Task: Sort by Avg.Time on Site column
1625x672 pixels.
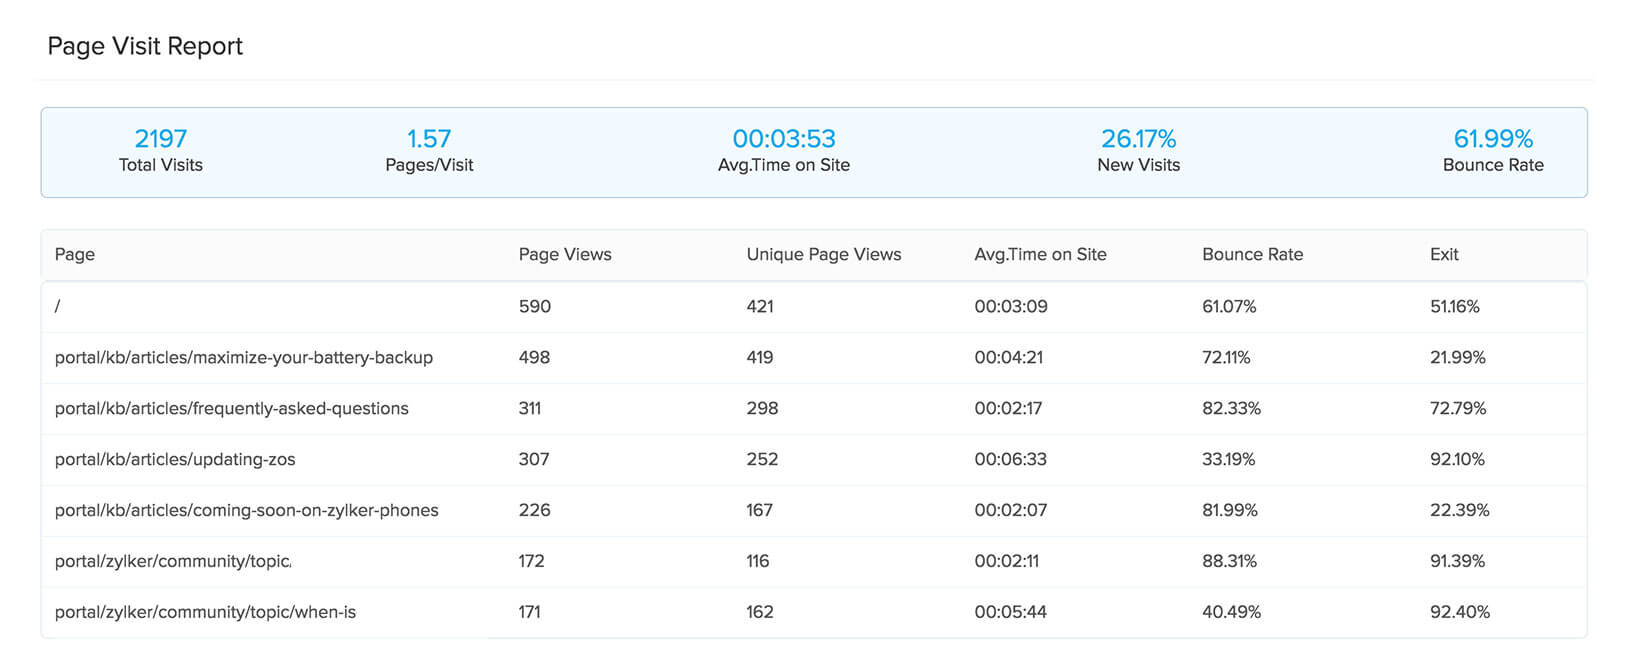Action: pyautogui.click(x=1040, y=254)
